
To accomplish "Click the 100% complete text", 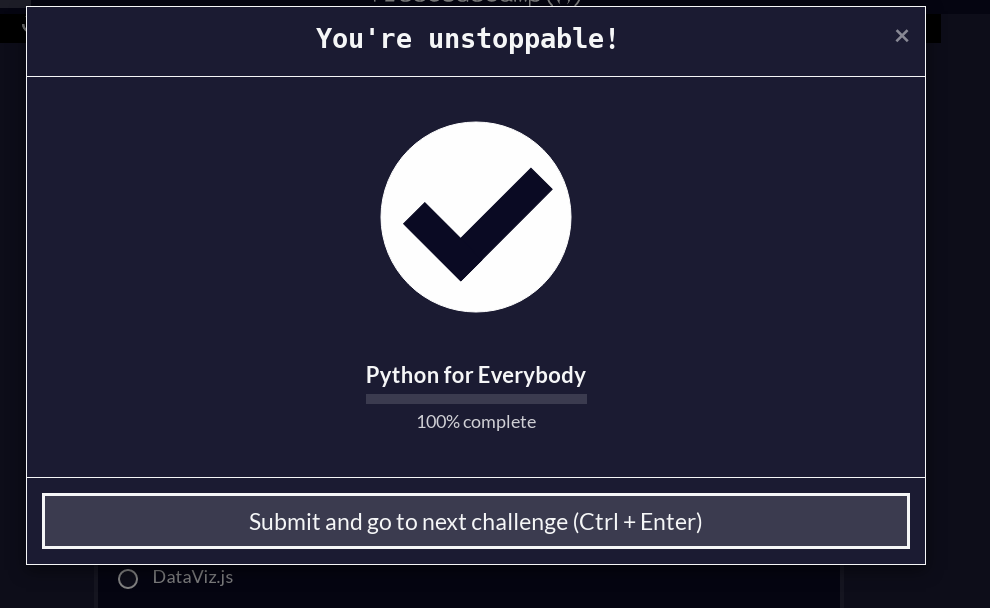I will click(x=476, y=422).
